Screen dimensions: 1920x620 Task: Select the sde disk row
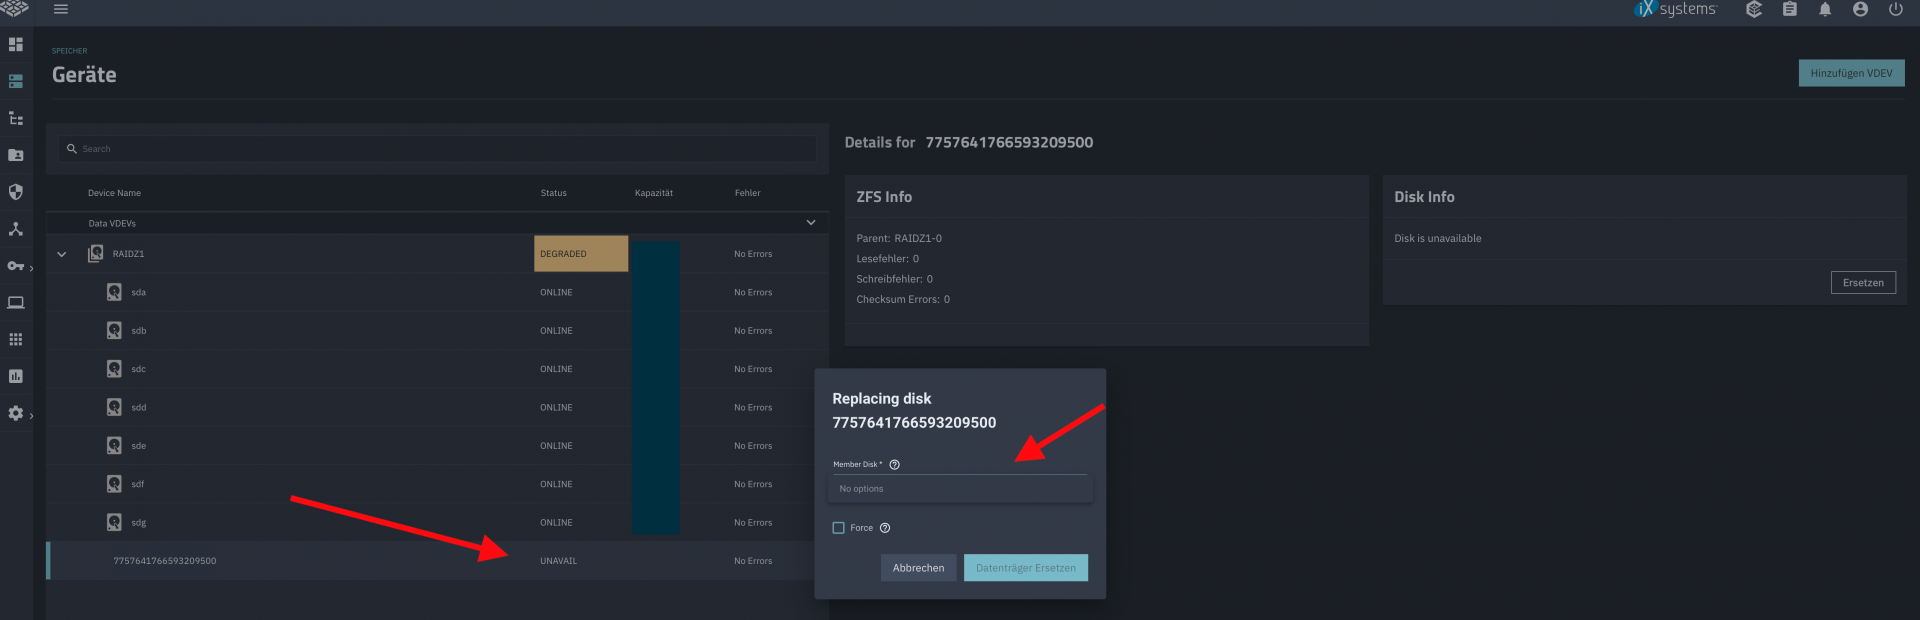(x=437, y=446)
